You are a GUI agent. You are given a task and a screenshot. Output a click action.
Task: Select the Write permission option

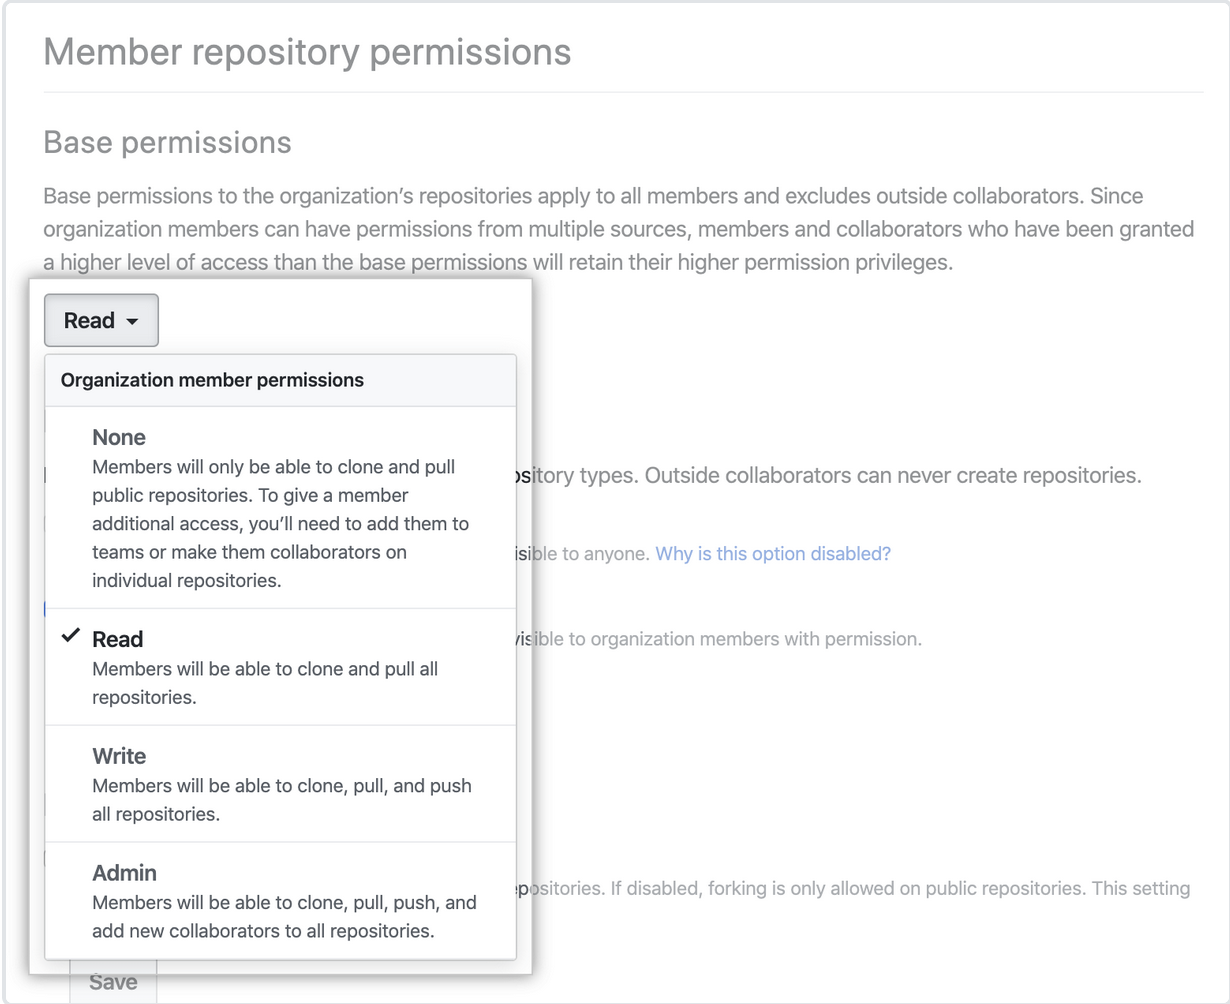pyautogui.click(x=280, y=784)
